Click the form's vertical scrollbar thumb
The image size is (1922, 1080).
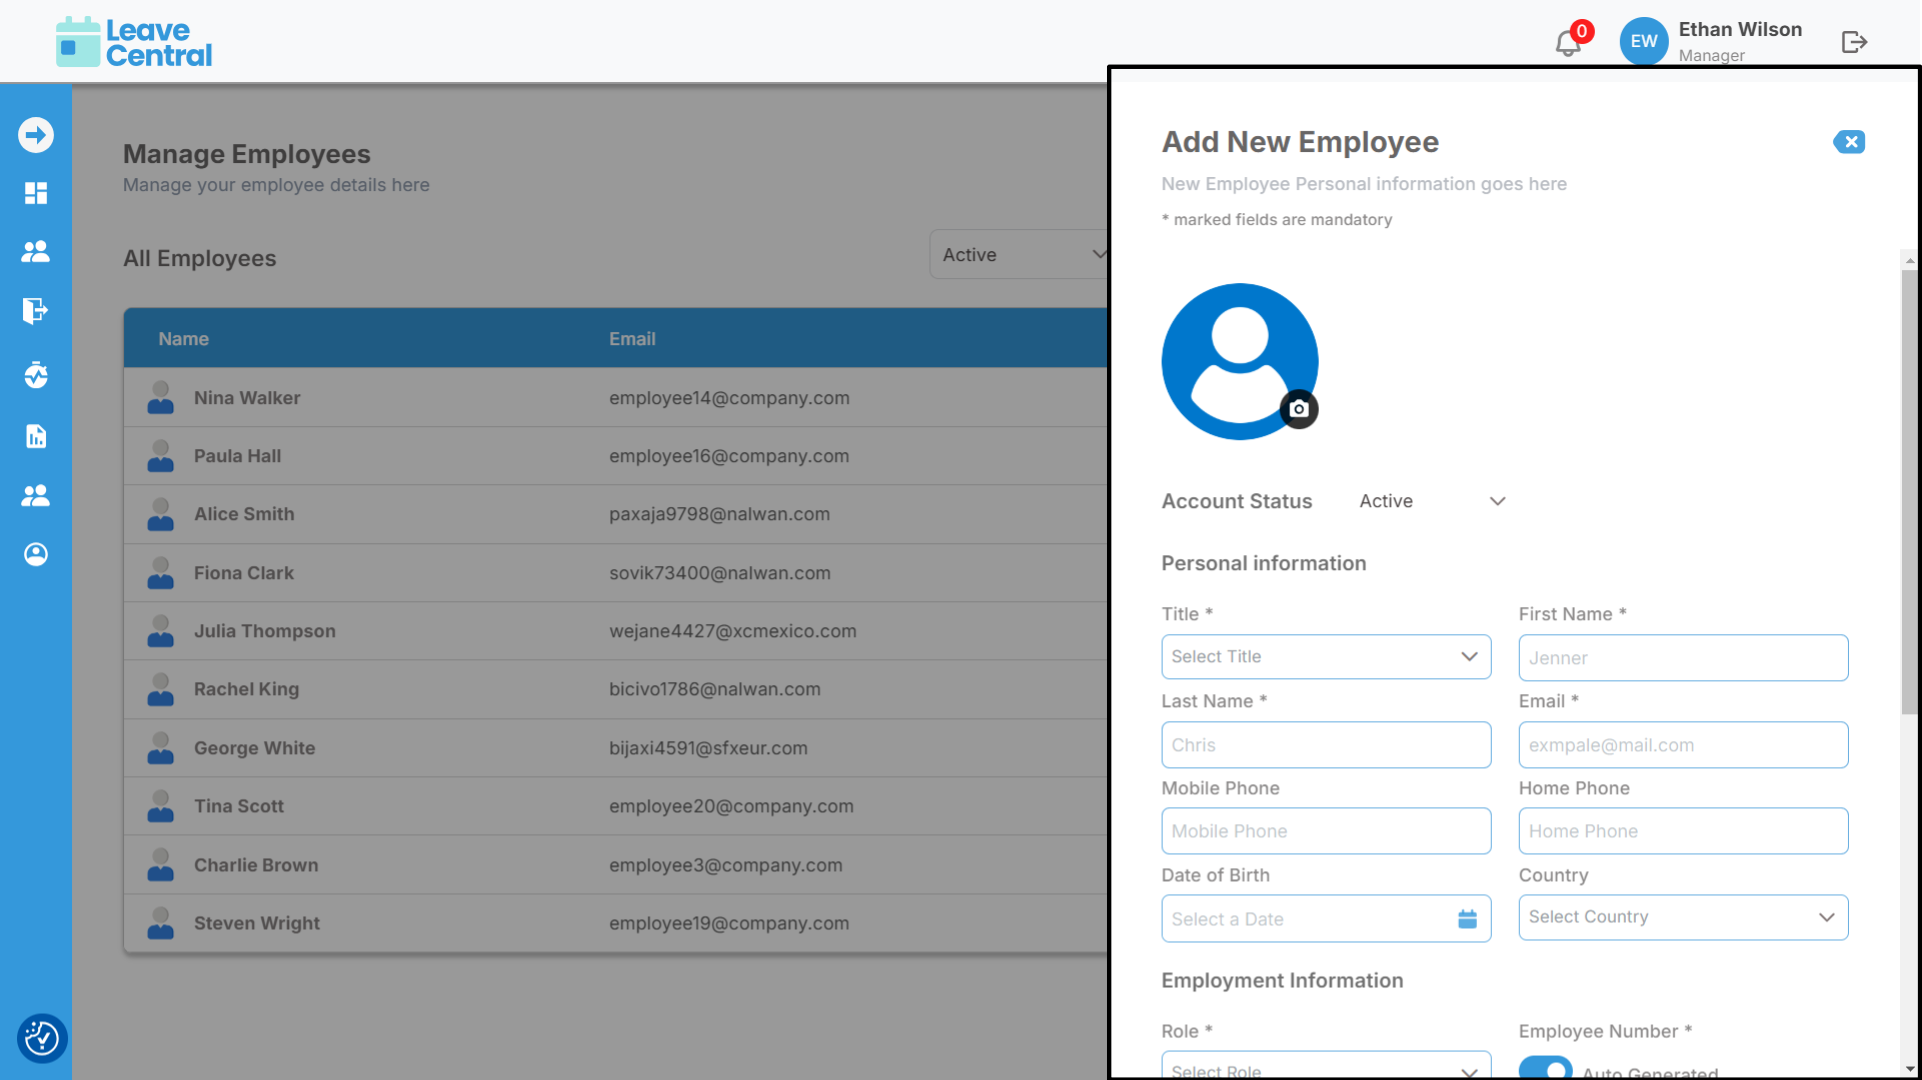point(1909,490)
